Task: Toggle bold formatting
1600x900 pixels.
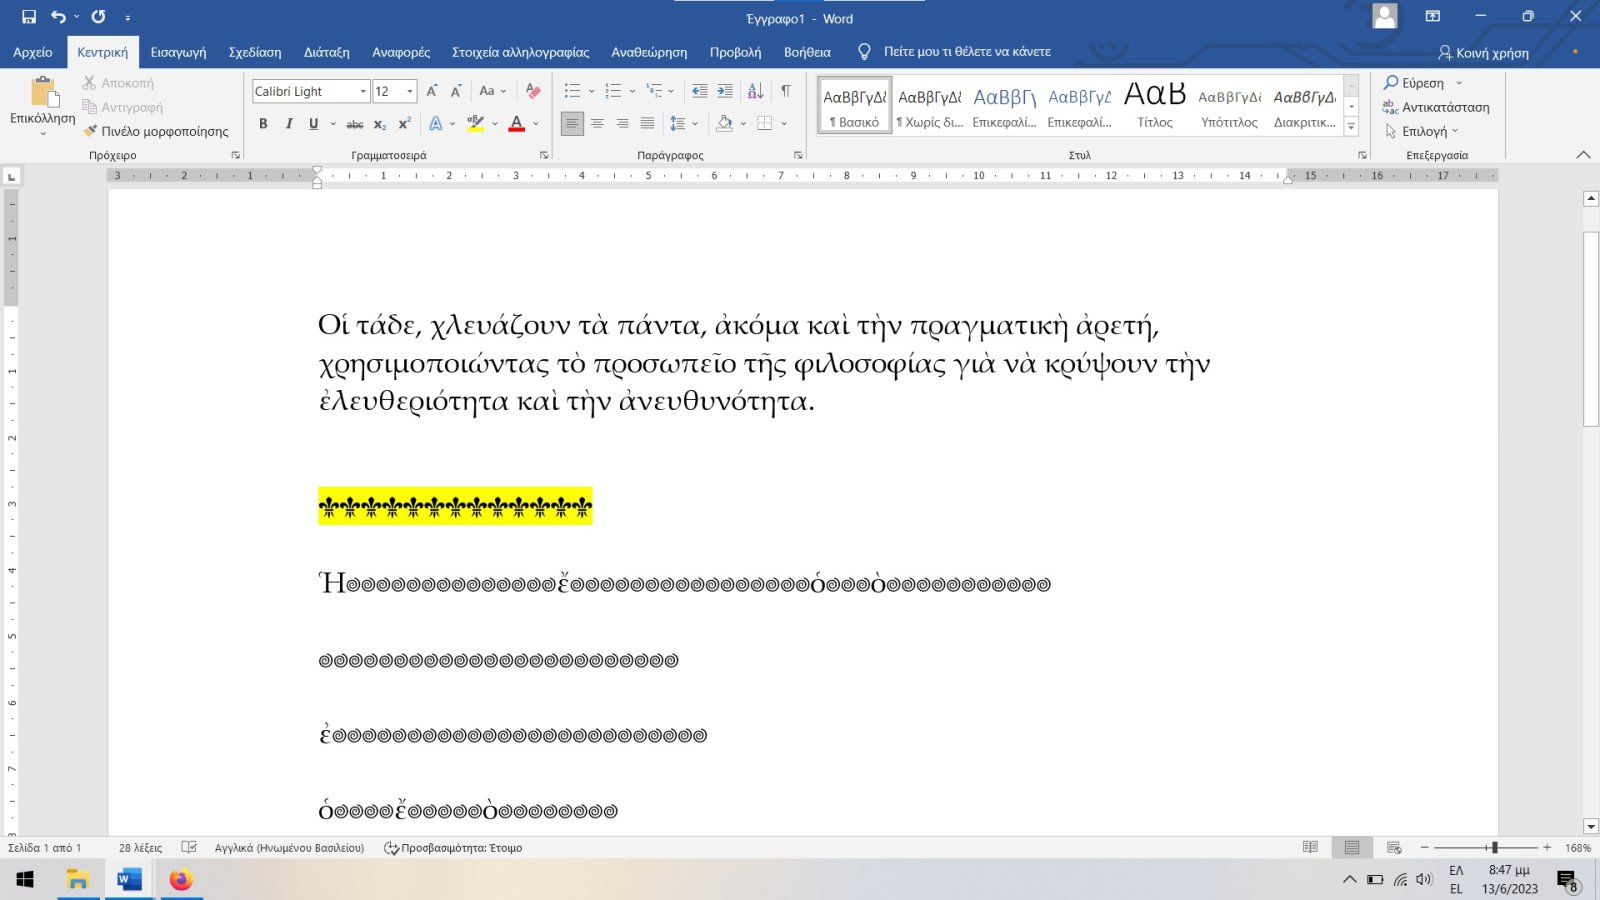Action: (263, 124)
